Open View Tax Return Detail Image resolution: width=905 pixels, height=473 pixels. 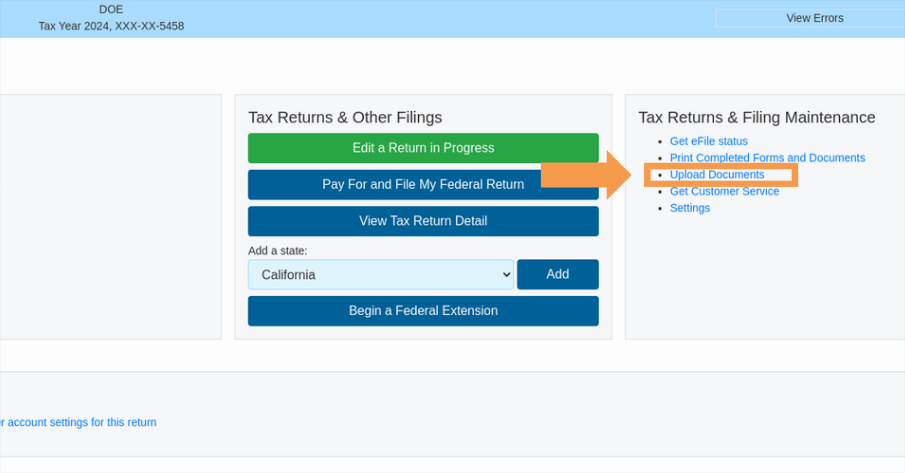[x=423, y=221]
